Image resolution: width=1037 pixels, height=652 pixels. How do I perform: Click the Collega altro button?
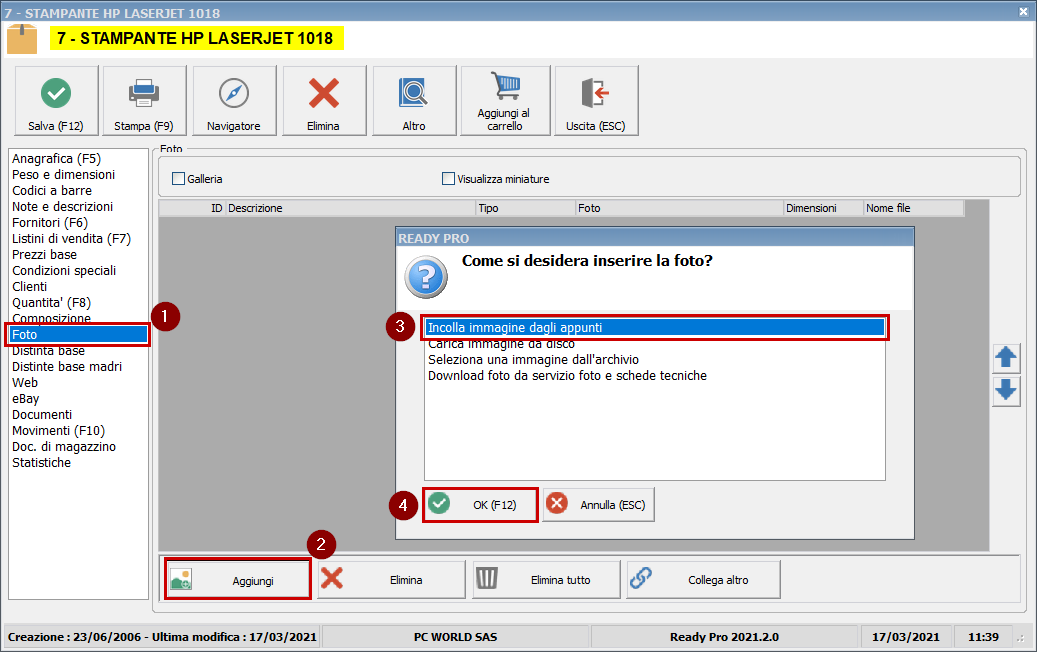coord(703,580)
